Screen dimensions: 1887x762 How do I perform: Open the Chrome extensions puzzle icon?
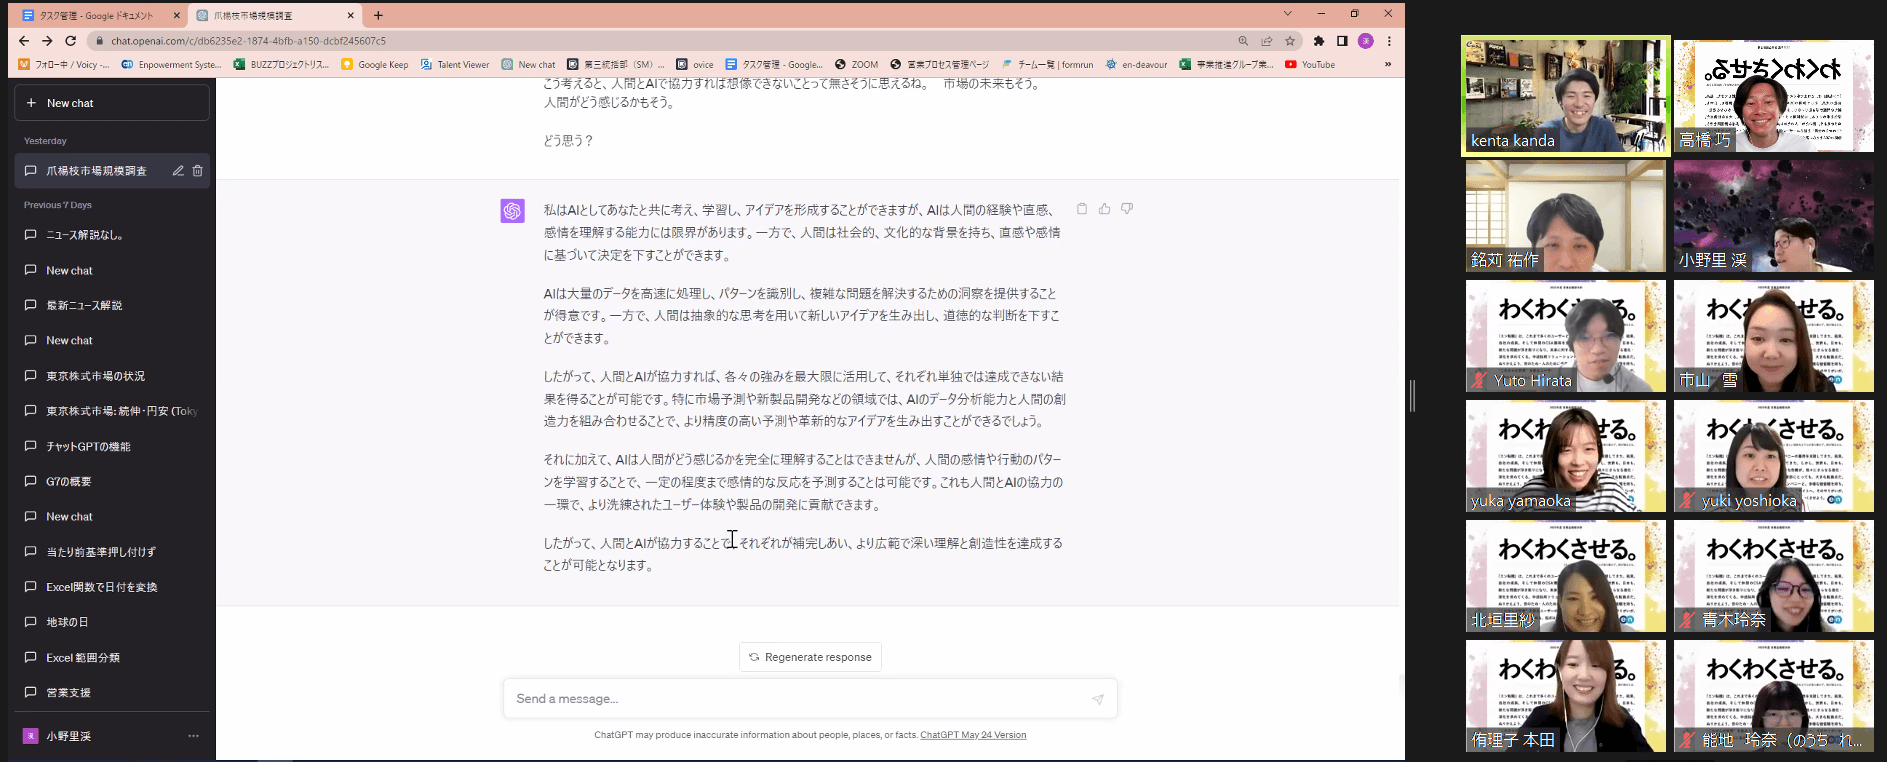(x=1319, y=41)
